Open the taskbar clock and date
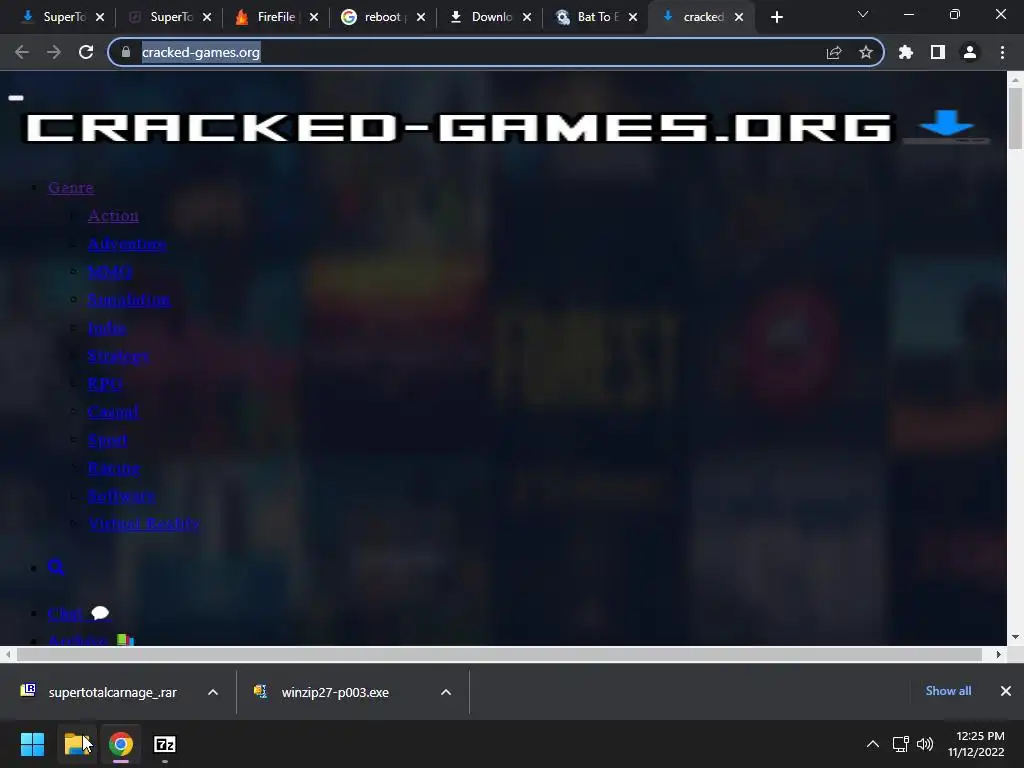The height and width of the screenshot is (768, 1024). [x=976, y=744]
